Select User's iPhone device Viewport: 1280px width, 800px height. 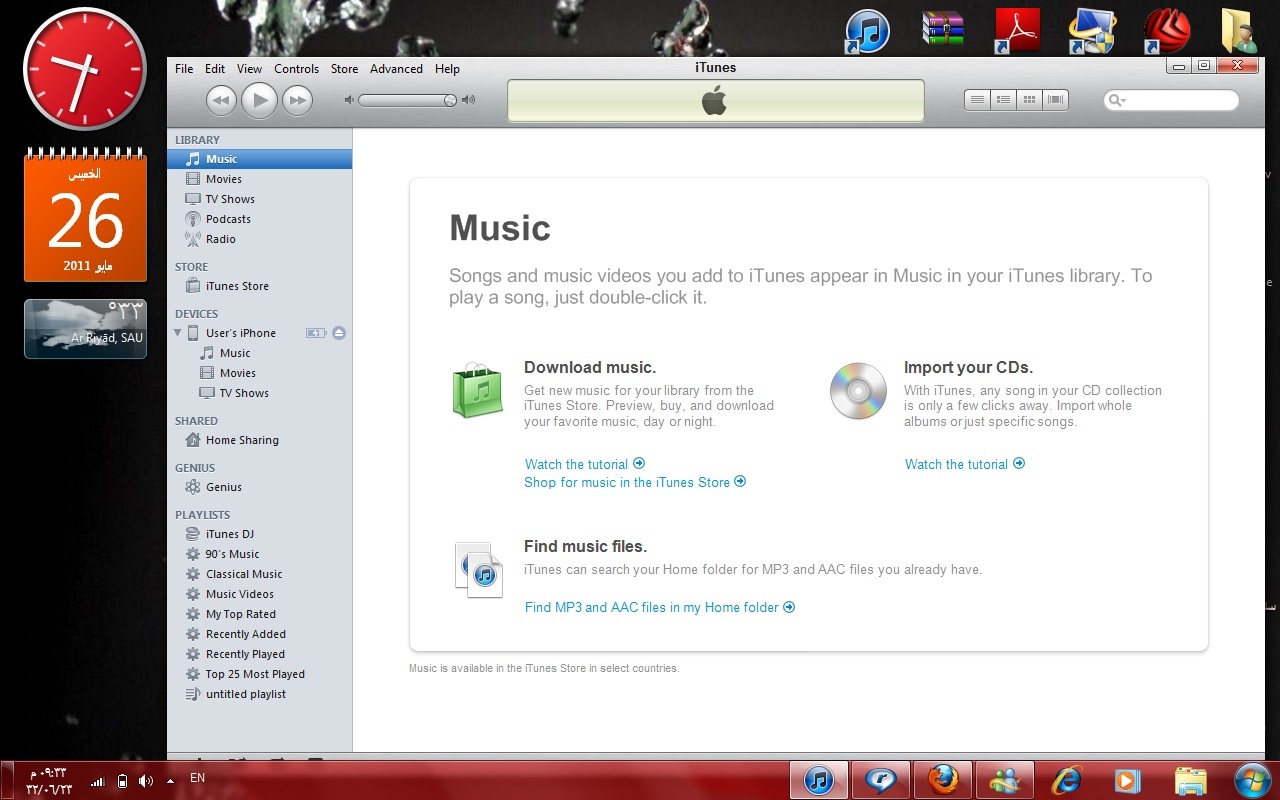click(240, 333)
